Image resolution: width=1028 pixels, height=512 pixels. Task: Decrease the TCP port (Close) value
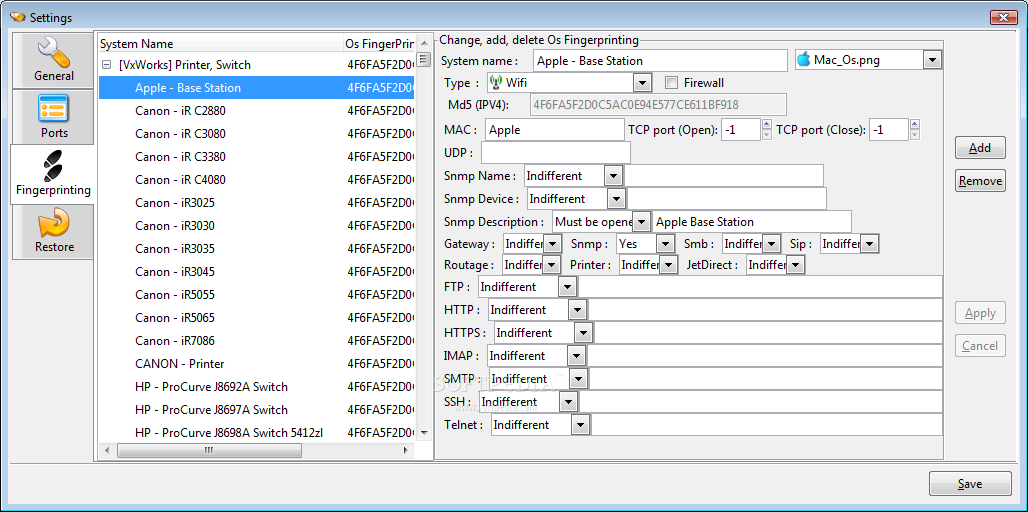point(915,134)
